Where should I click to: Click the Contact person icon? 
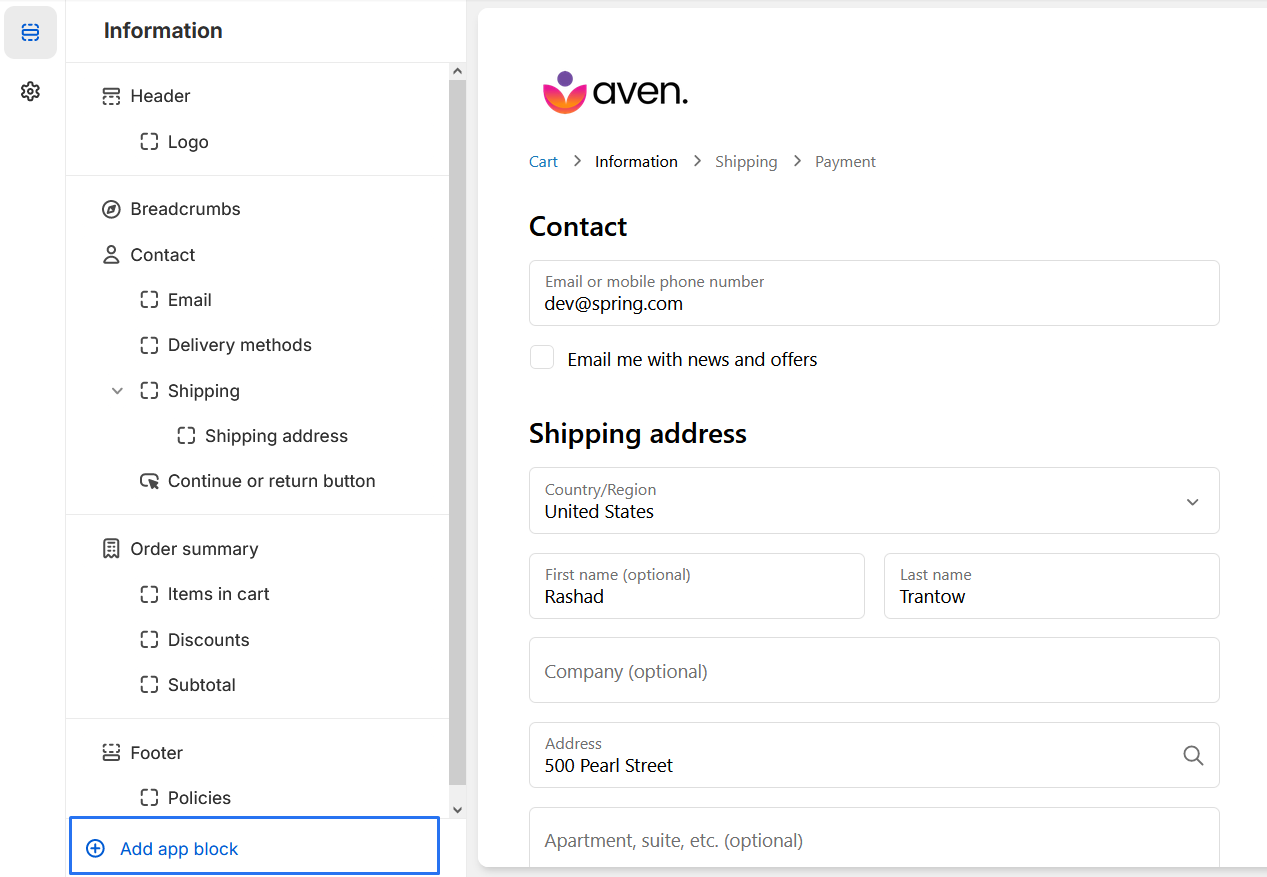(111, 255)
